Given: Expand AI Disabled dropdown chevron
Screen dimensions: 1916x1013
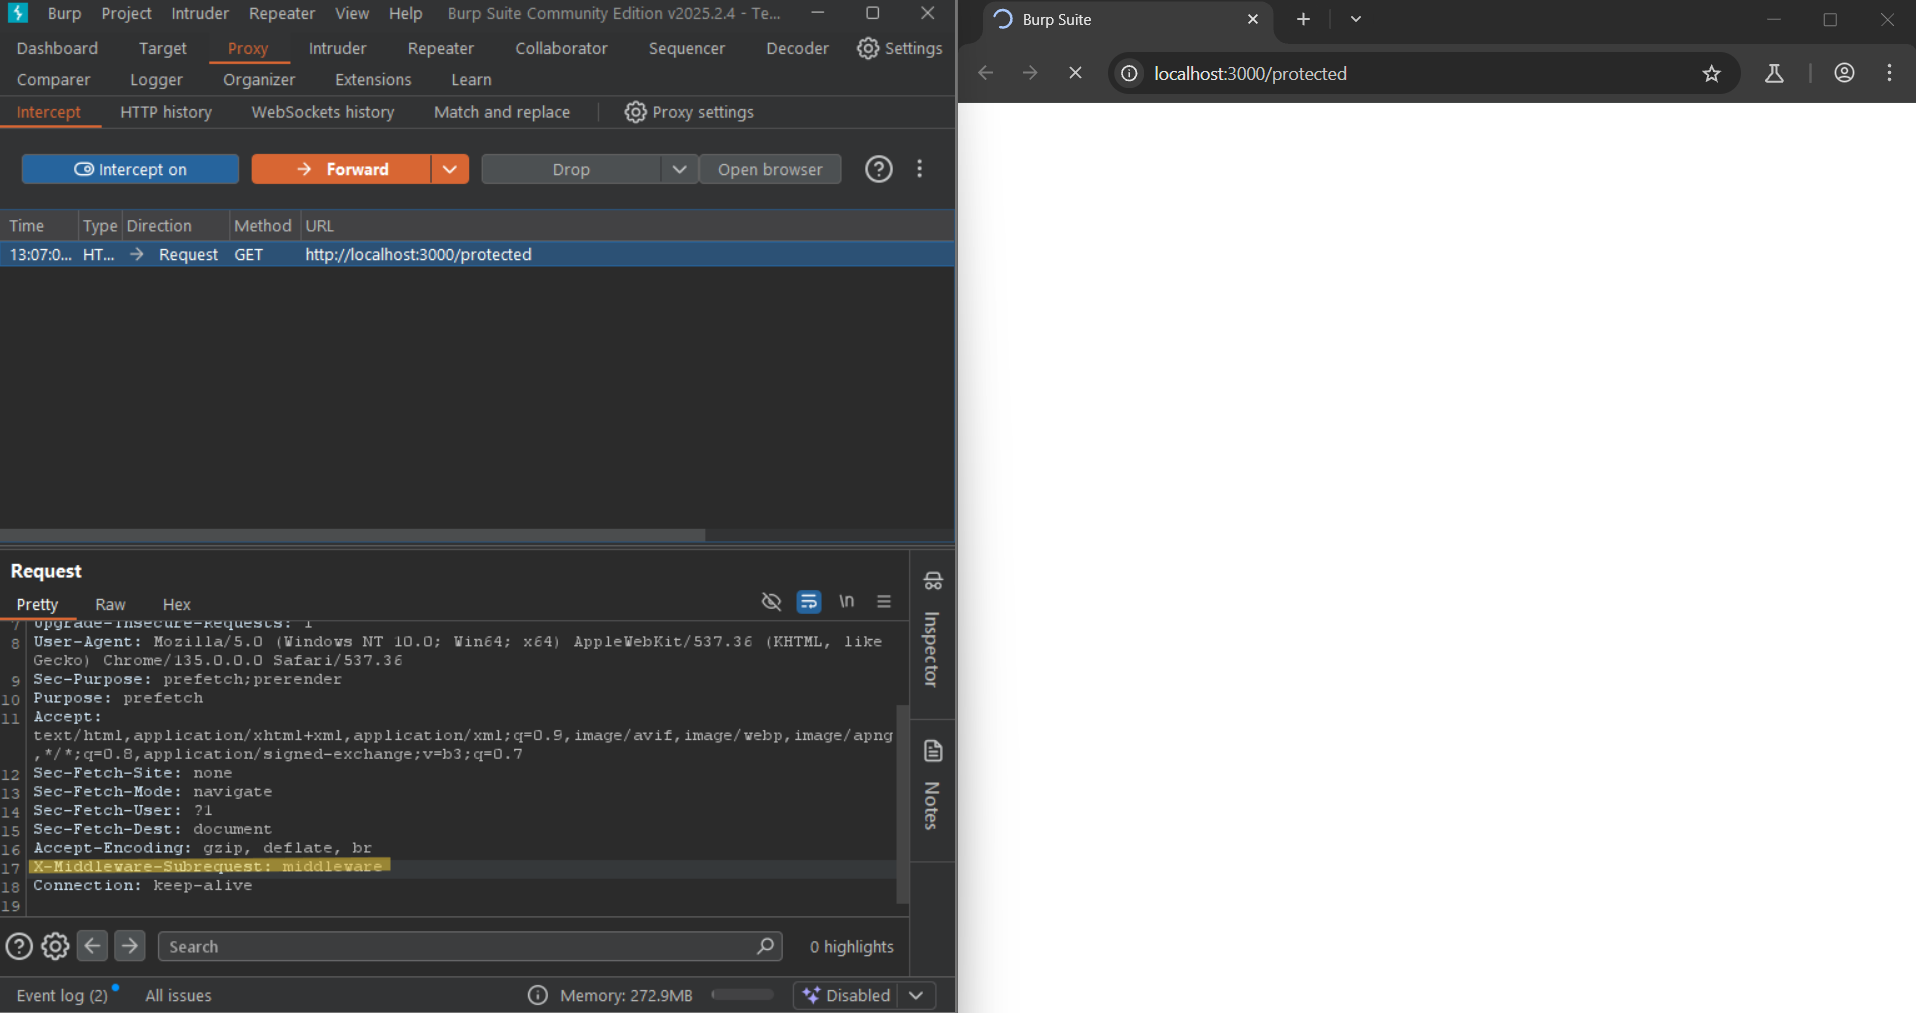Looking at the screenshot, I should pyautogui.click(x=916, y=995).
